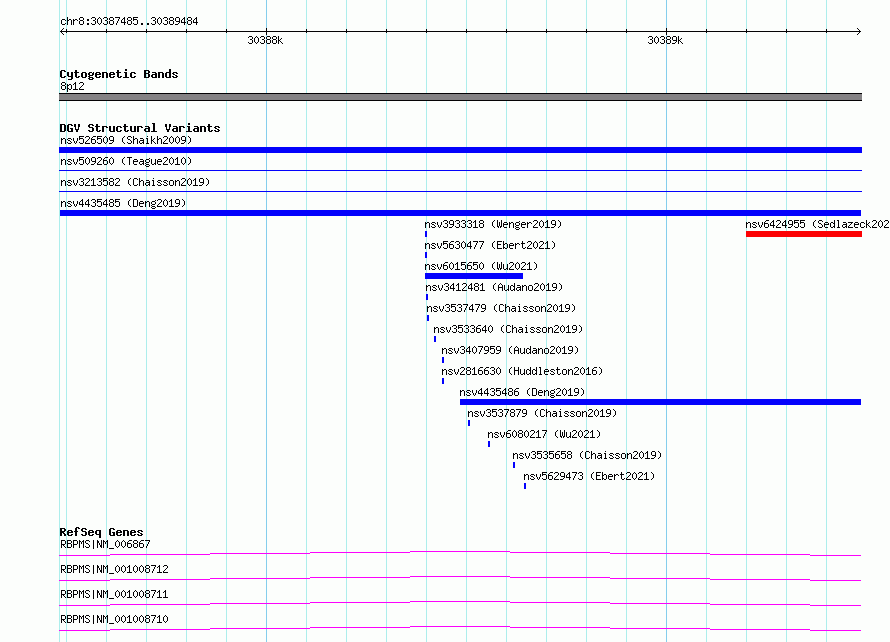
Task: Click the nsv3535658 (Chaisson2019) label
Action: [x=587, y=455]
